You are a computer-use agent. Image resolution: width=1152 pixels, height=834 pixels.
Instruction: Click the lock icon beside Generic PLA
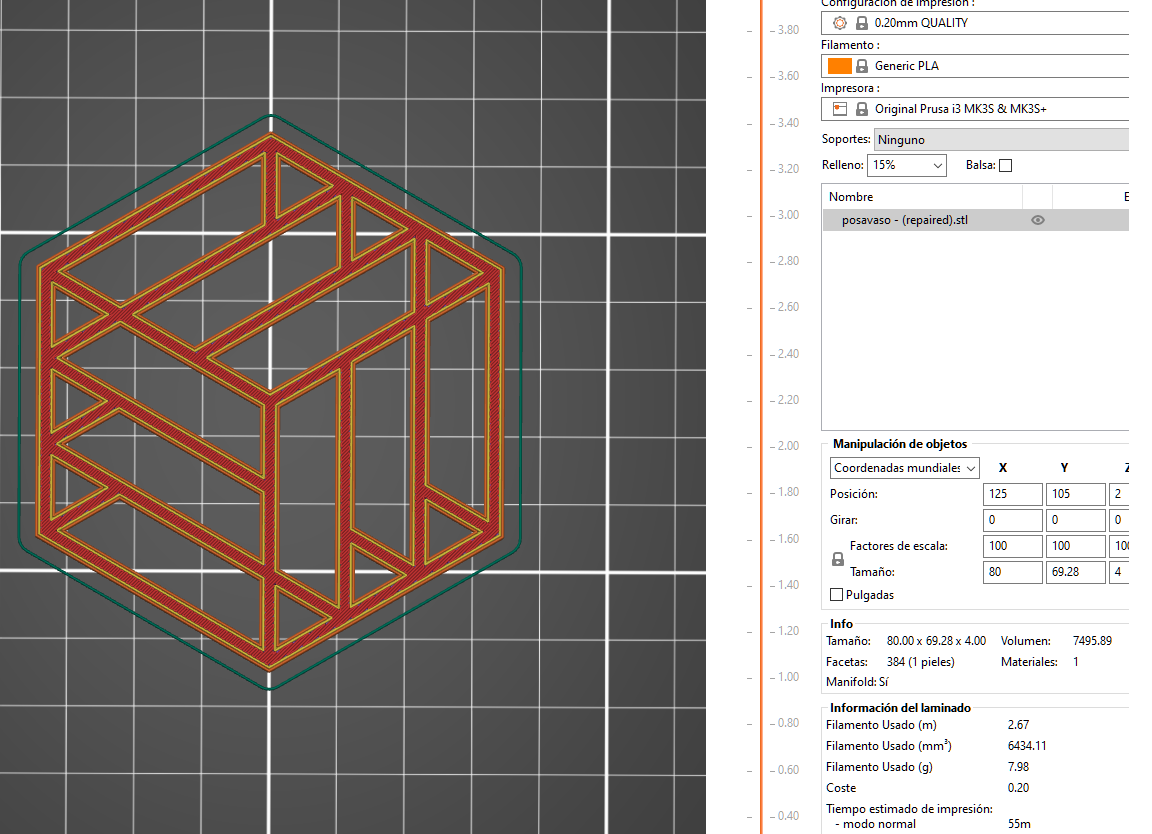[861, 66]
